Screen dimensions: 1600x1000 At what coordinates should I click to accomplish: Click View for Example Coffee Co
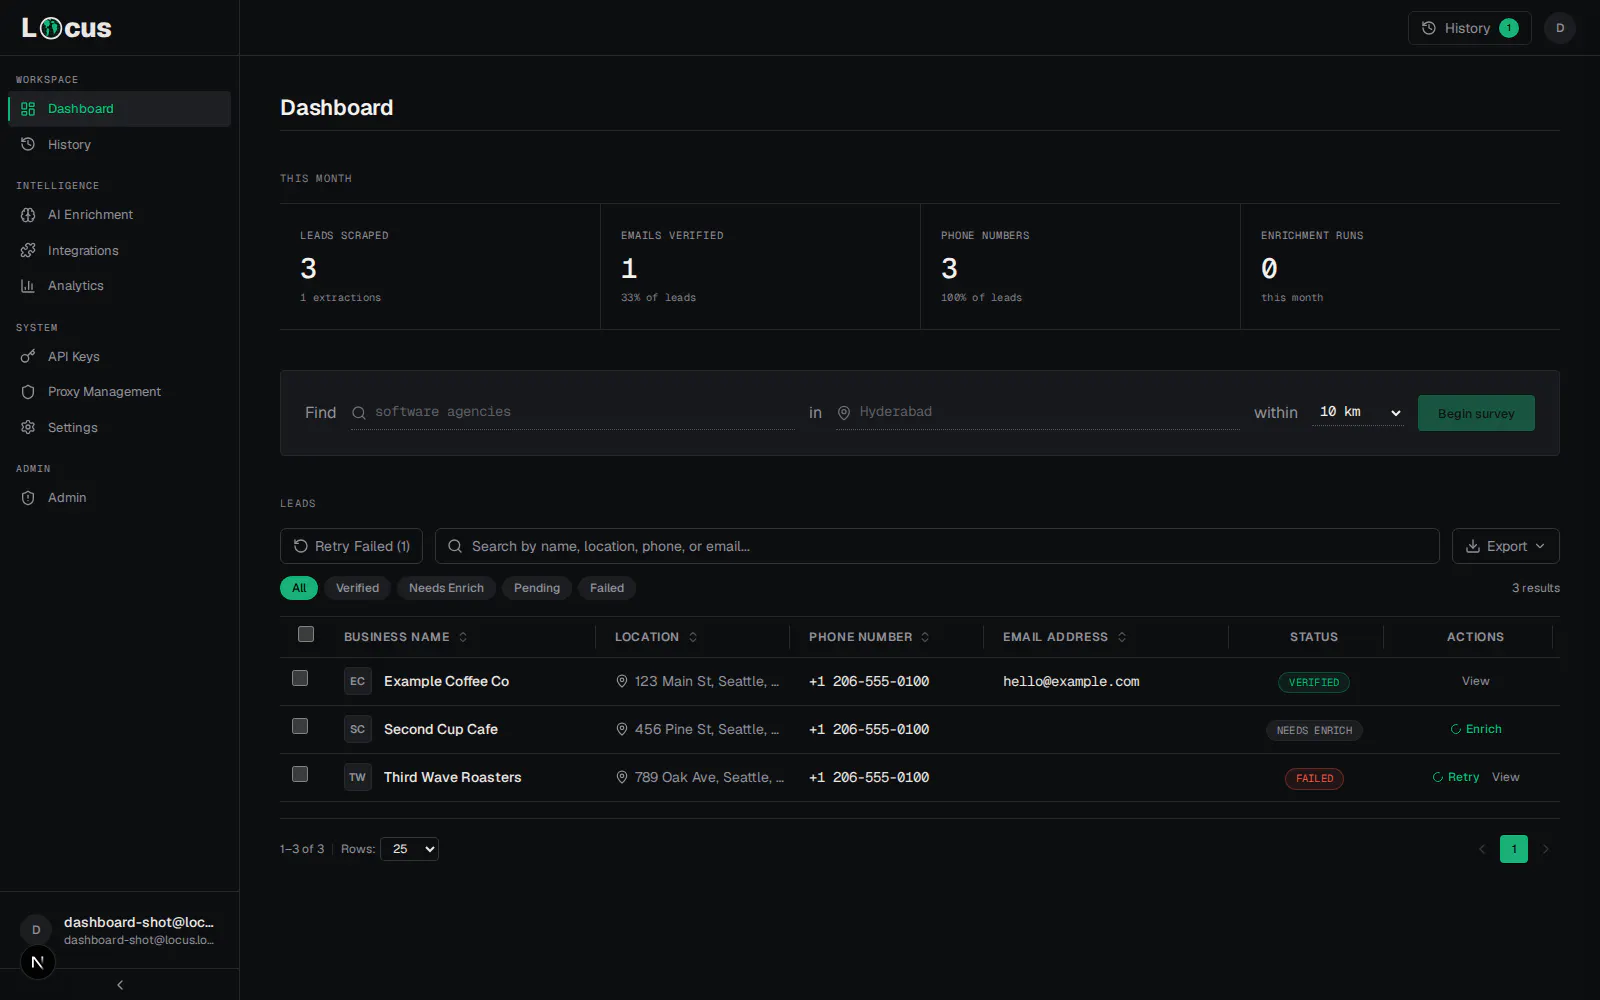click(1475, 681)
